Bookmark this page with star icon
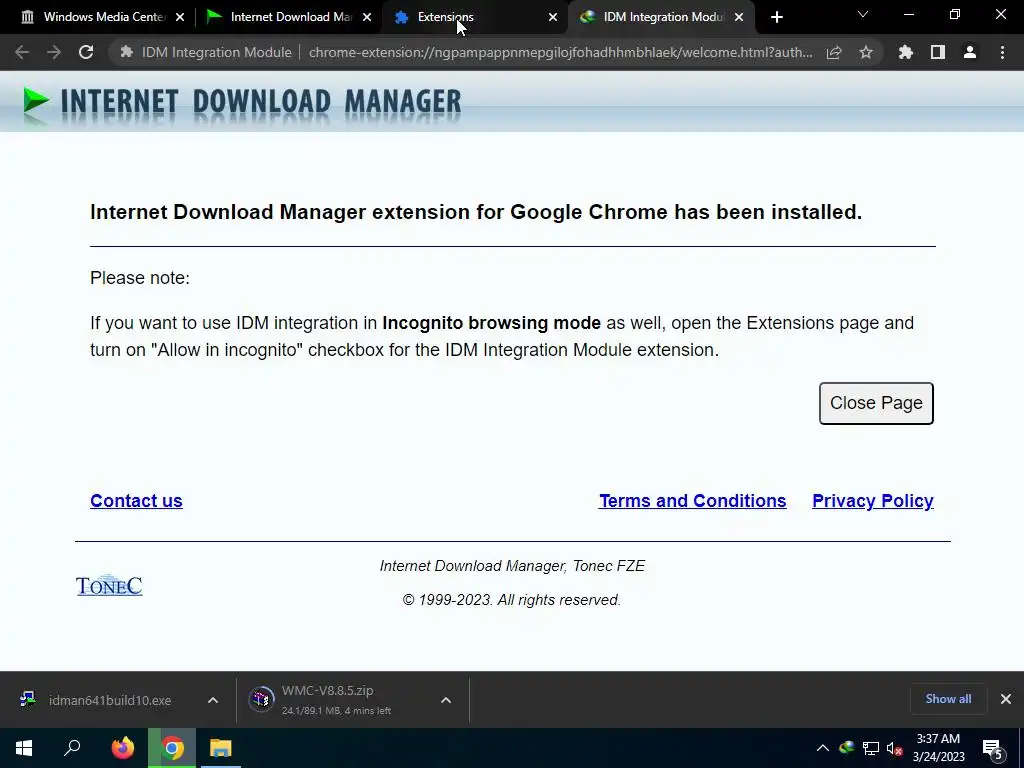The height and width of the screenshot is (768, 1024). pos(866,52)
